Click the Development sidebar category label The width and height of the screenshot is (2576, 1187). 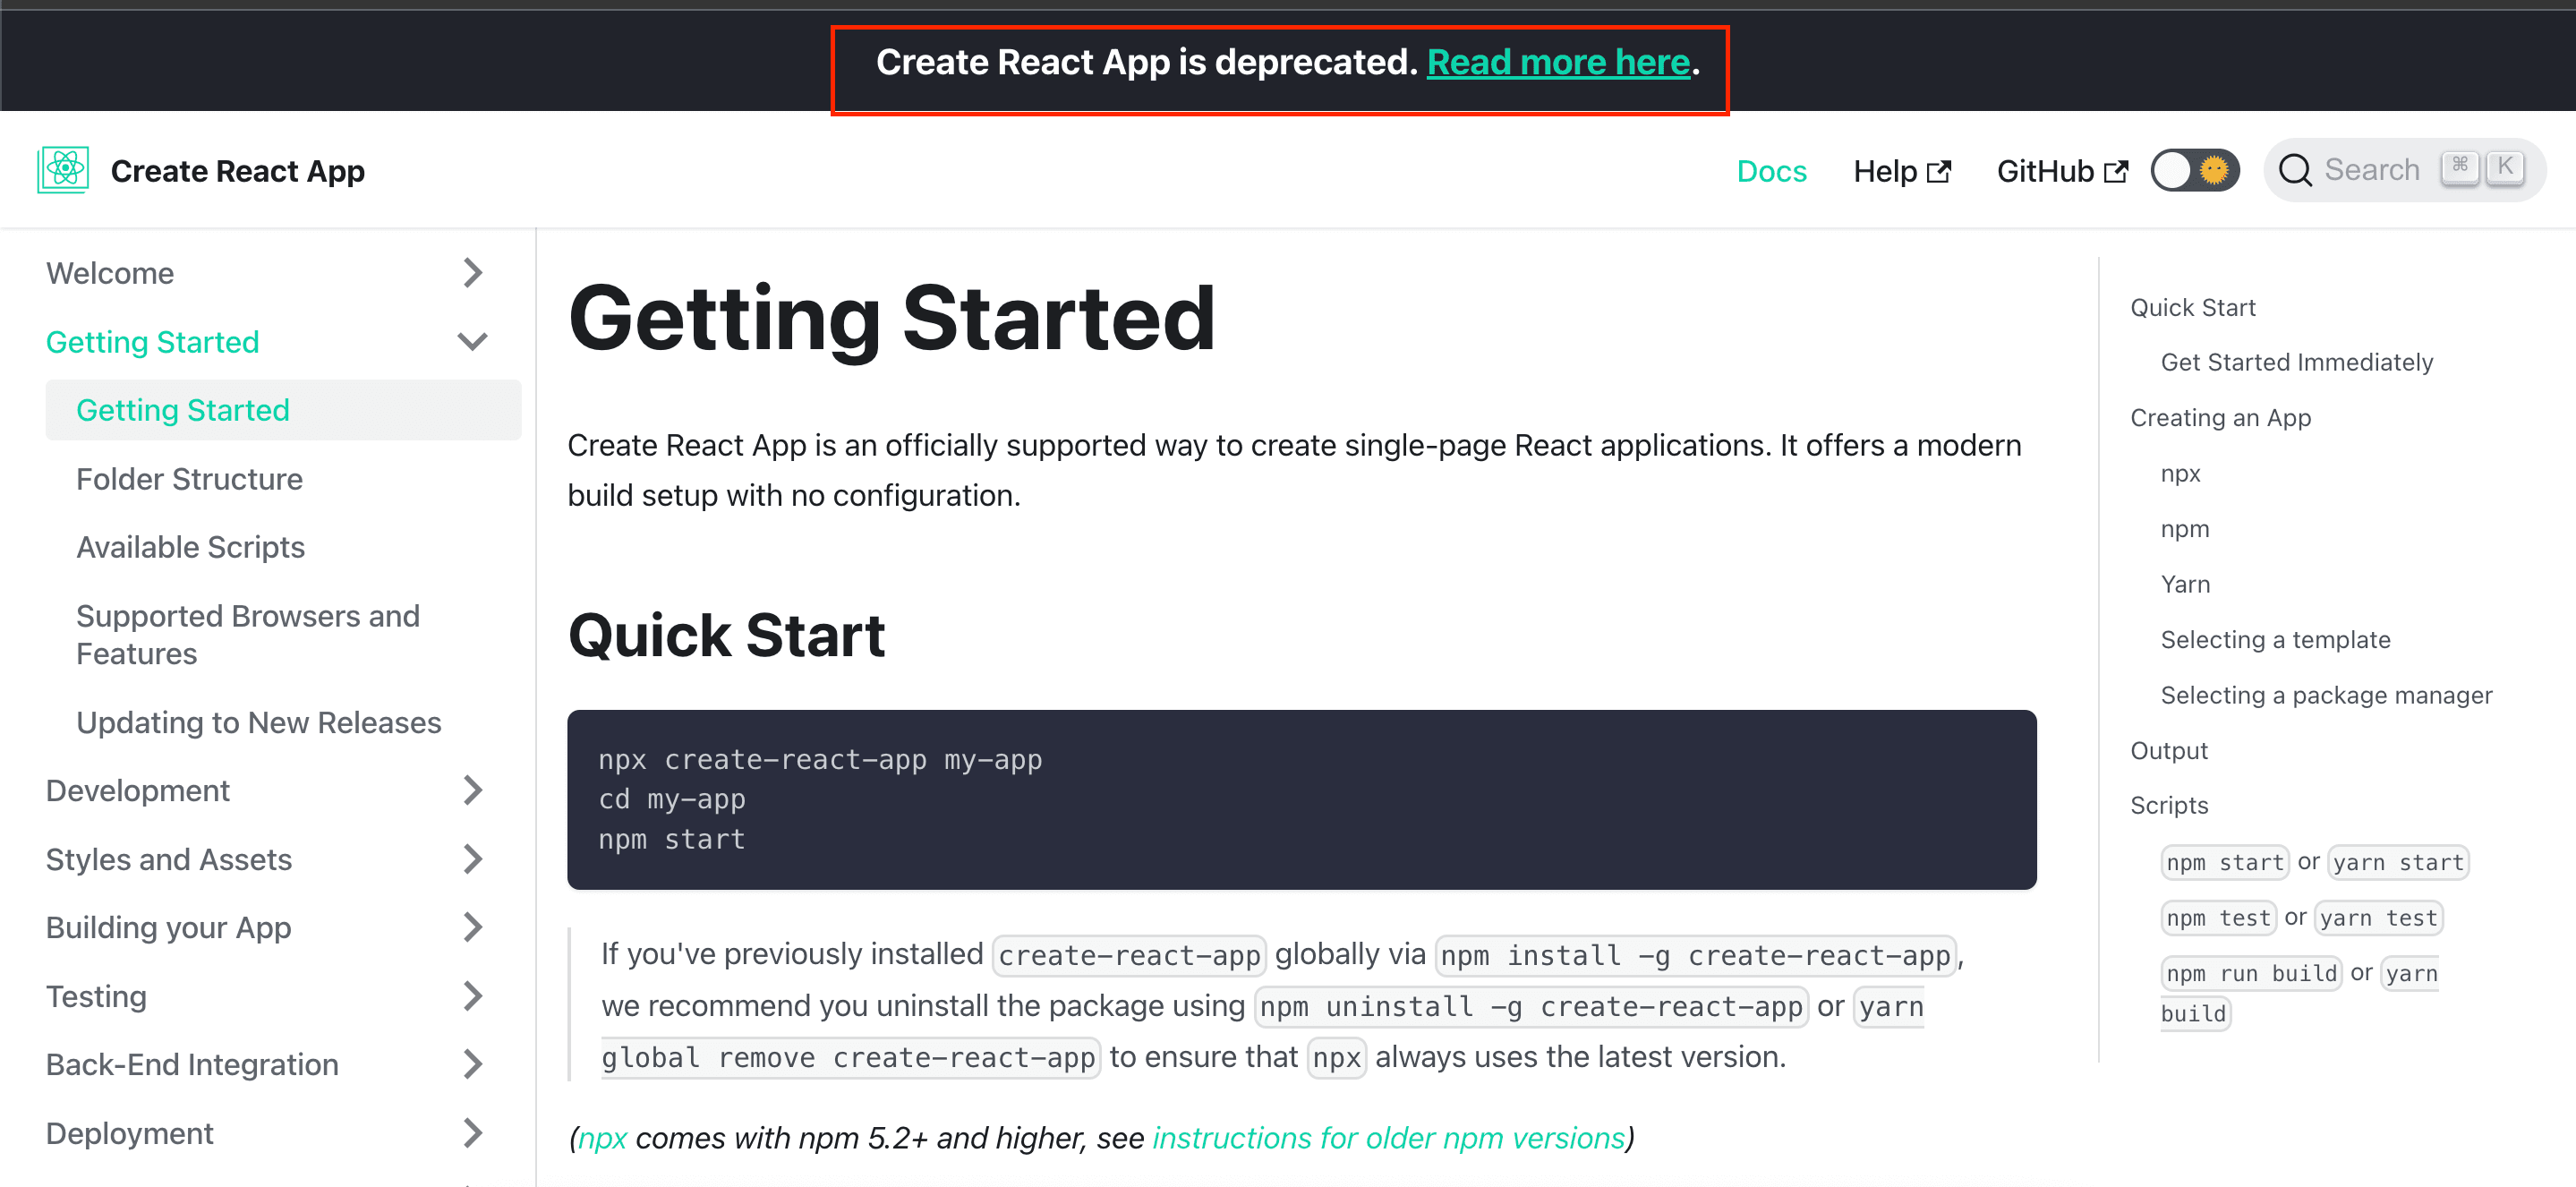coord(138,791)
